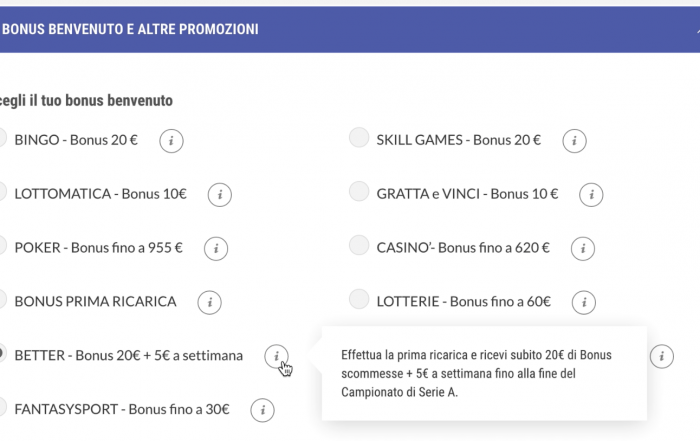Click info icon right of the tooltip popup
Image resolution: width=700 pixels, height=441 pixels.
(662, 356)
